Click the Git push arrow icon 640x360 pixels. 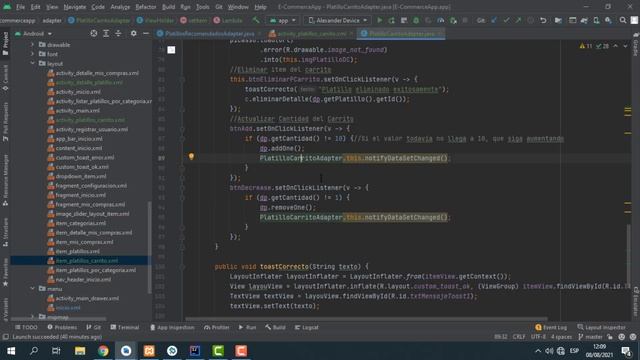pos(518,20)
